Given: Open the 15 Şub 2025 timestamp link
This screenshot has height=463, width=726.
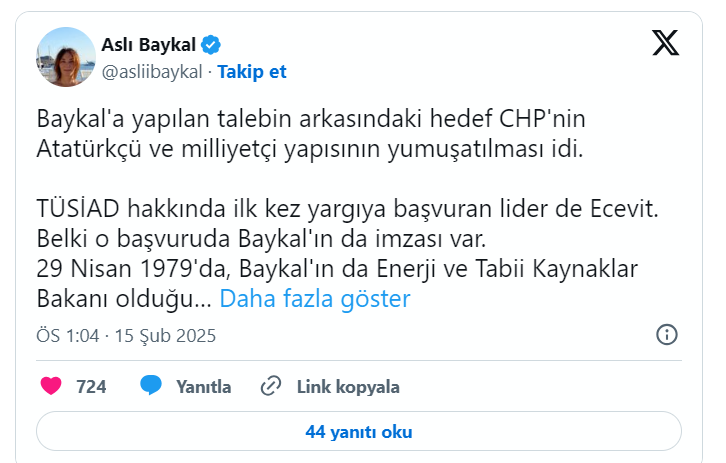Looking at the screenshot, I should (166, 335).
